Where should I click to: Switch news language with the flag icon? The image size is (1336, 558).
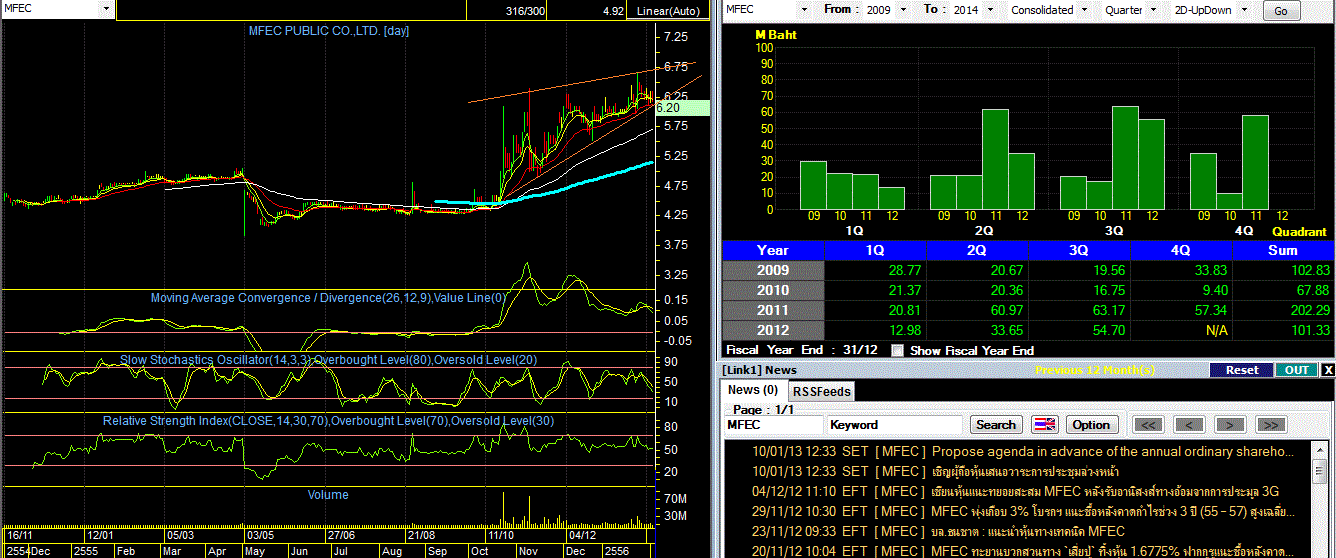[x=1044, y=424]
